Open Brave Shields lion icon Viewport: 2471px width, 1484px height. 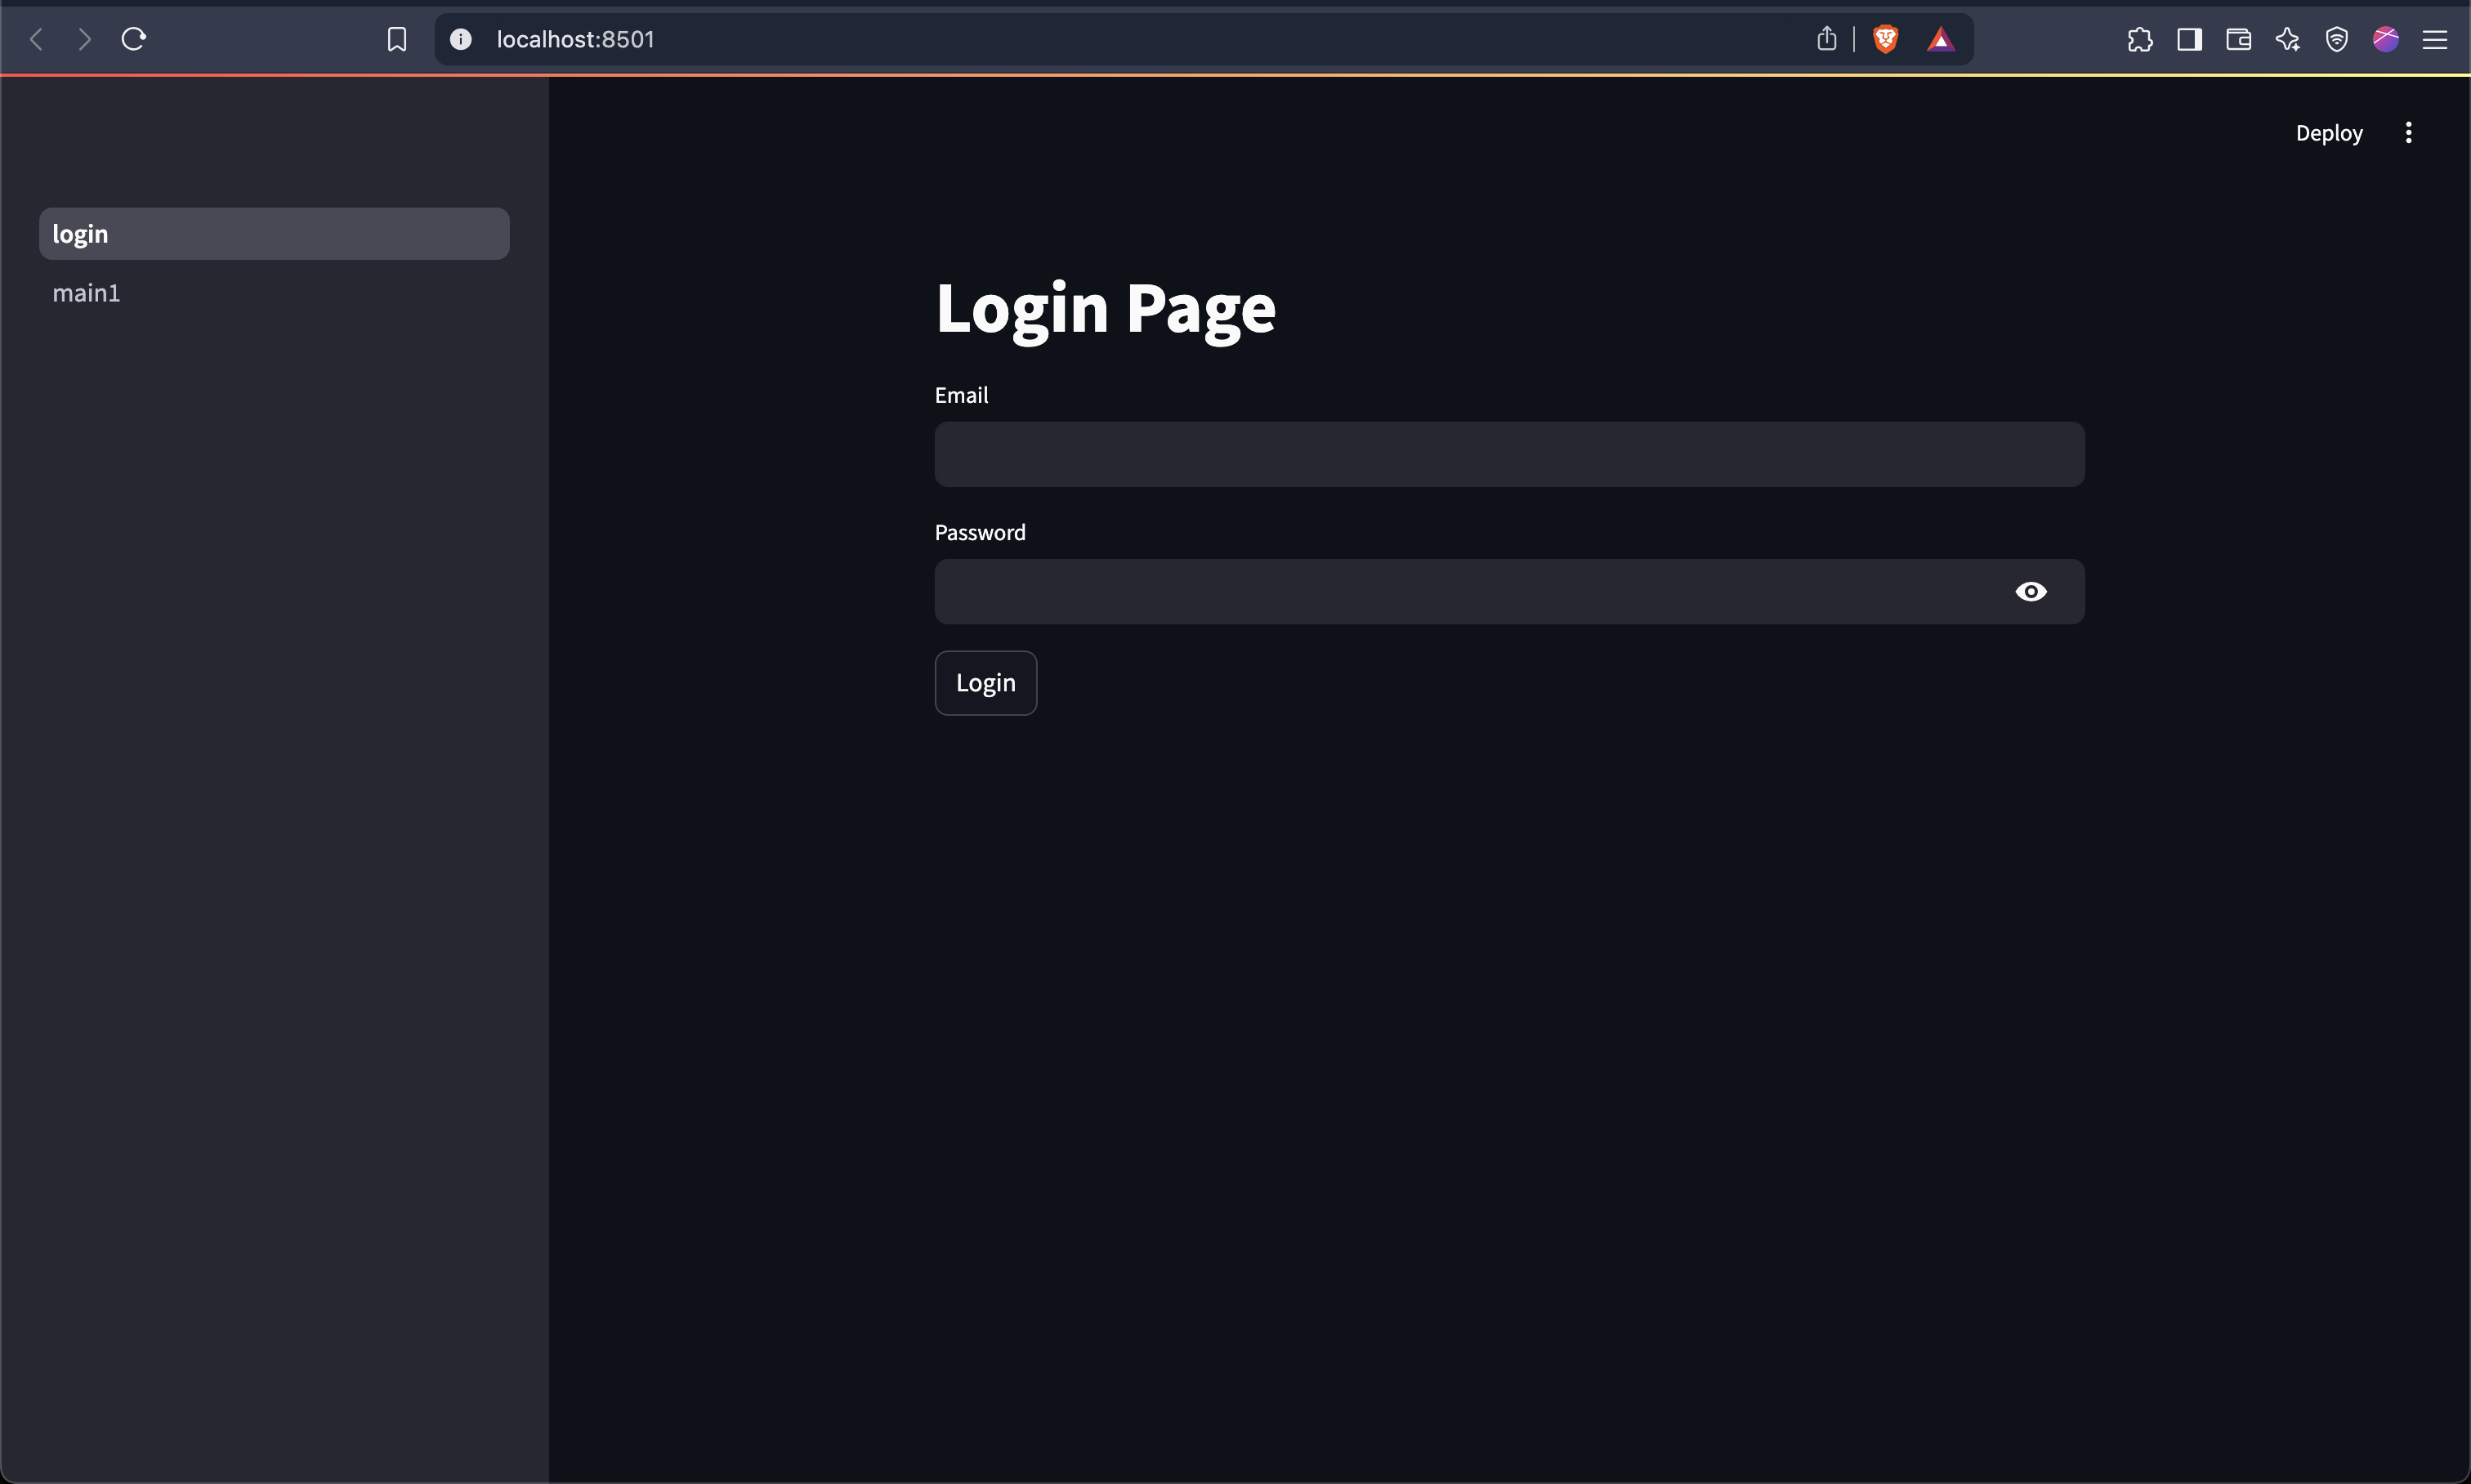click(x=1885, y=39)
